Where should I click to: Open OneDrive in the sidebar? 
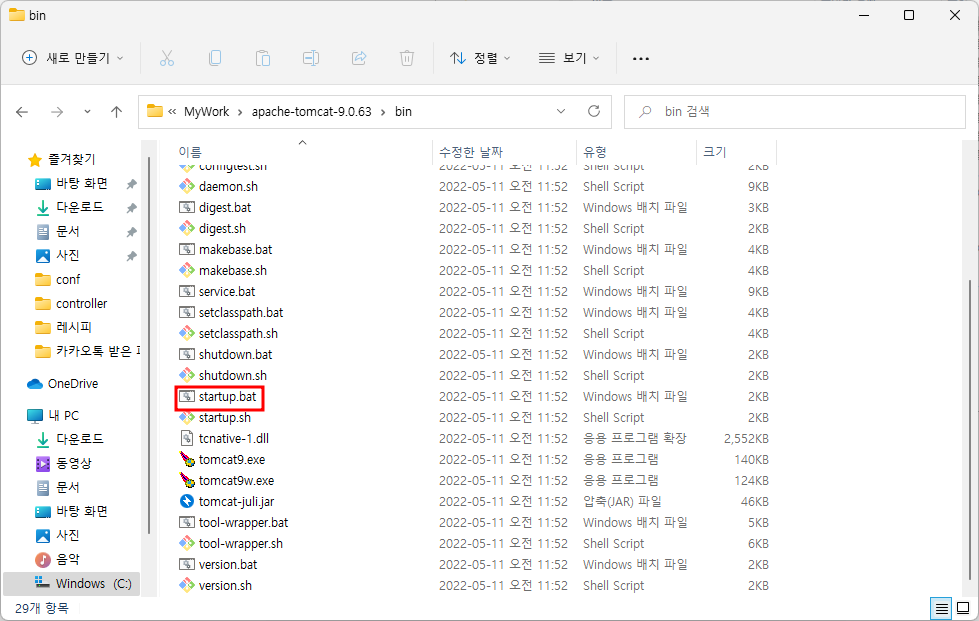pyautogui.click(x=62, y=384)
